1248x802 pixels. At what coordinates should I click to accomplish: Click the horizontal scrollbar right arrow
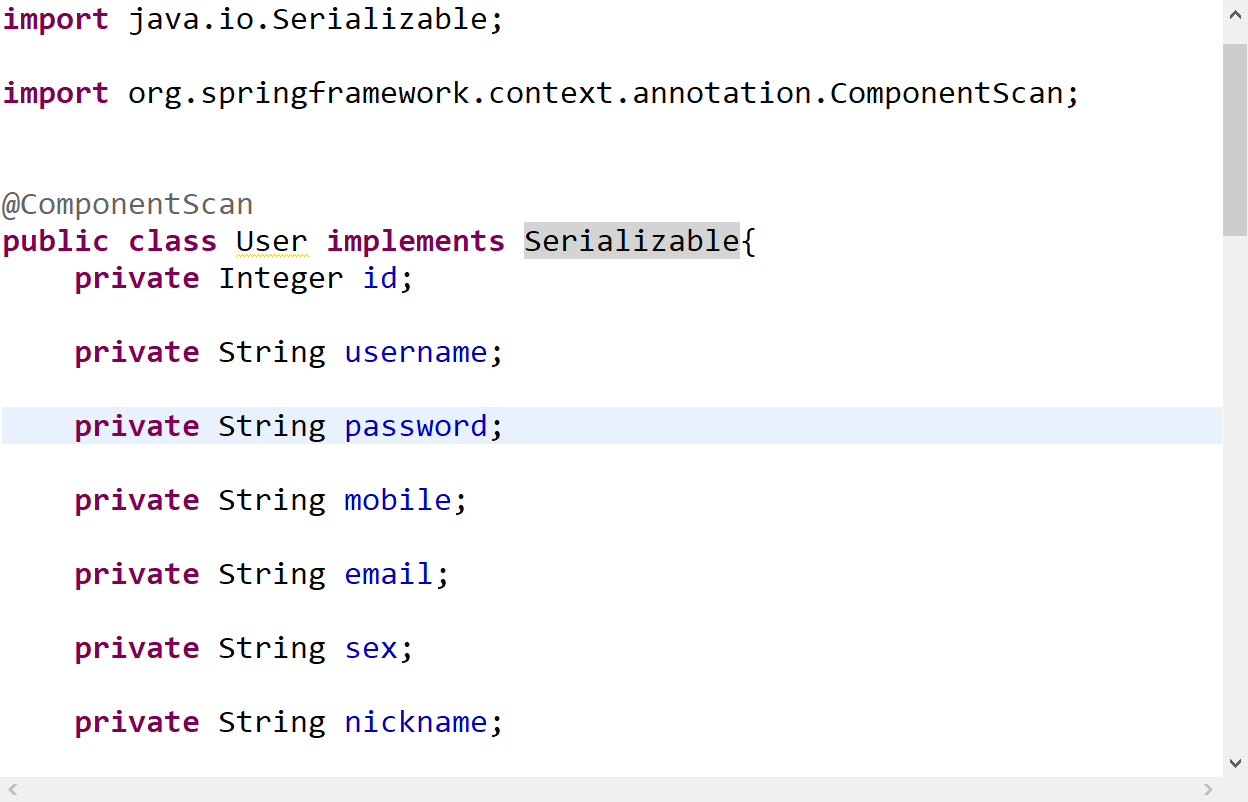pos(1208,790)
